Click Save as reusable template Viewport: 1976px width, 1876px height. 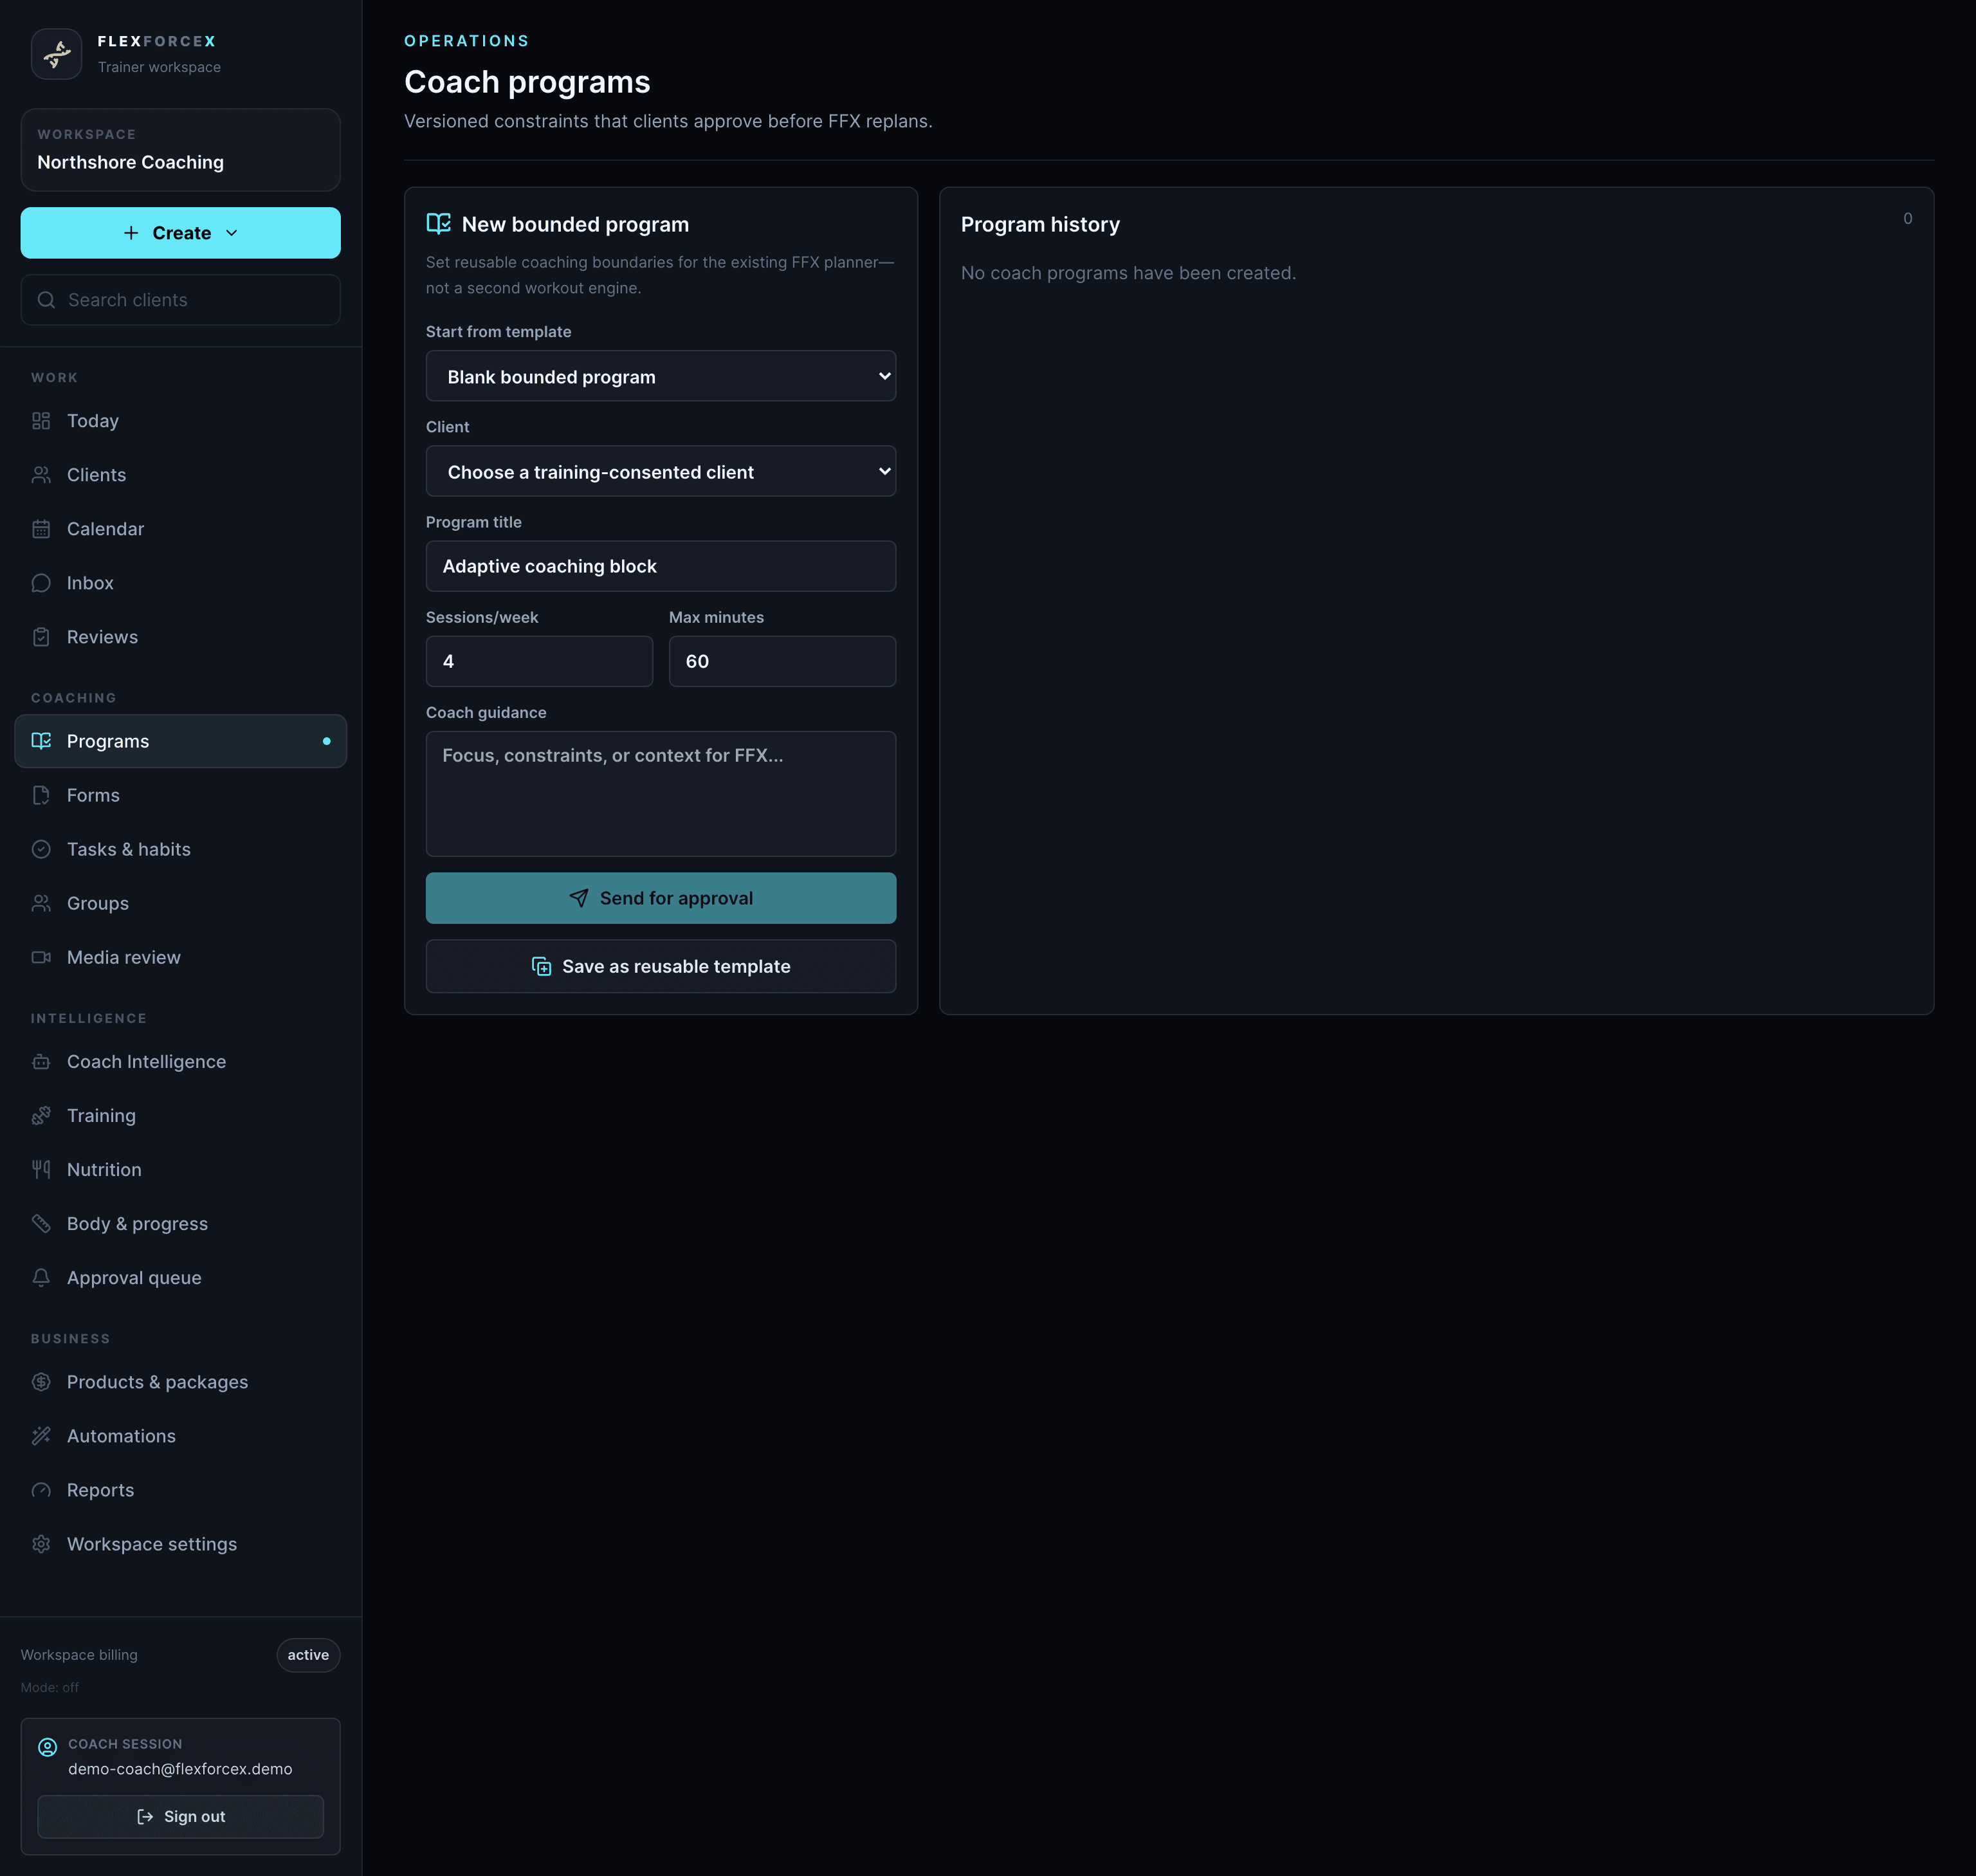point(661,966)
